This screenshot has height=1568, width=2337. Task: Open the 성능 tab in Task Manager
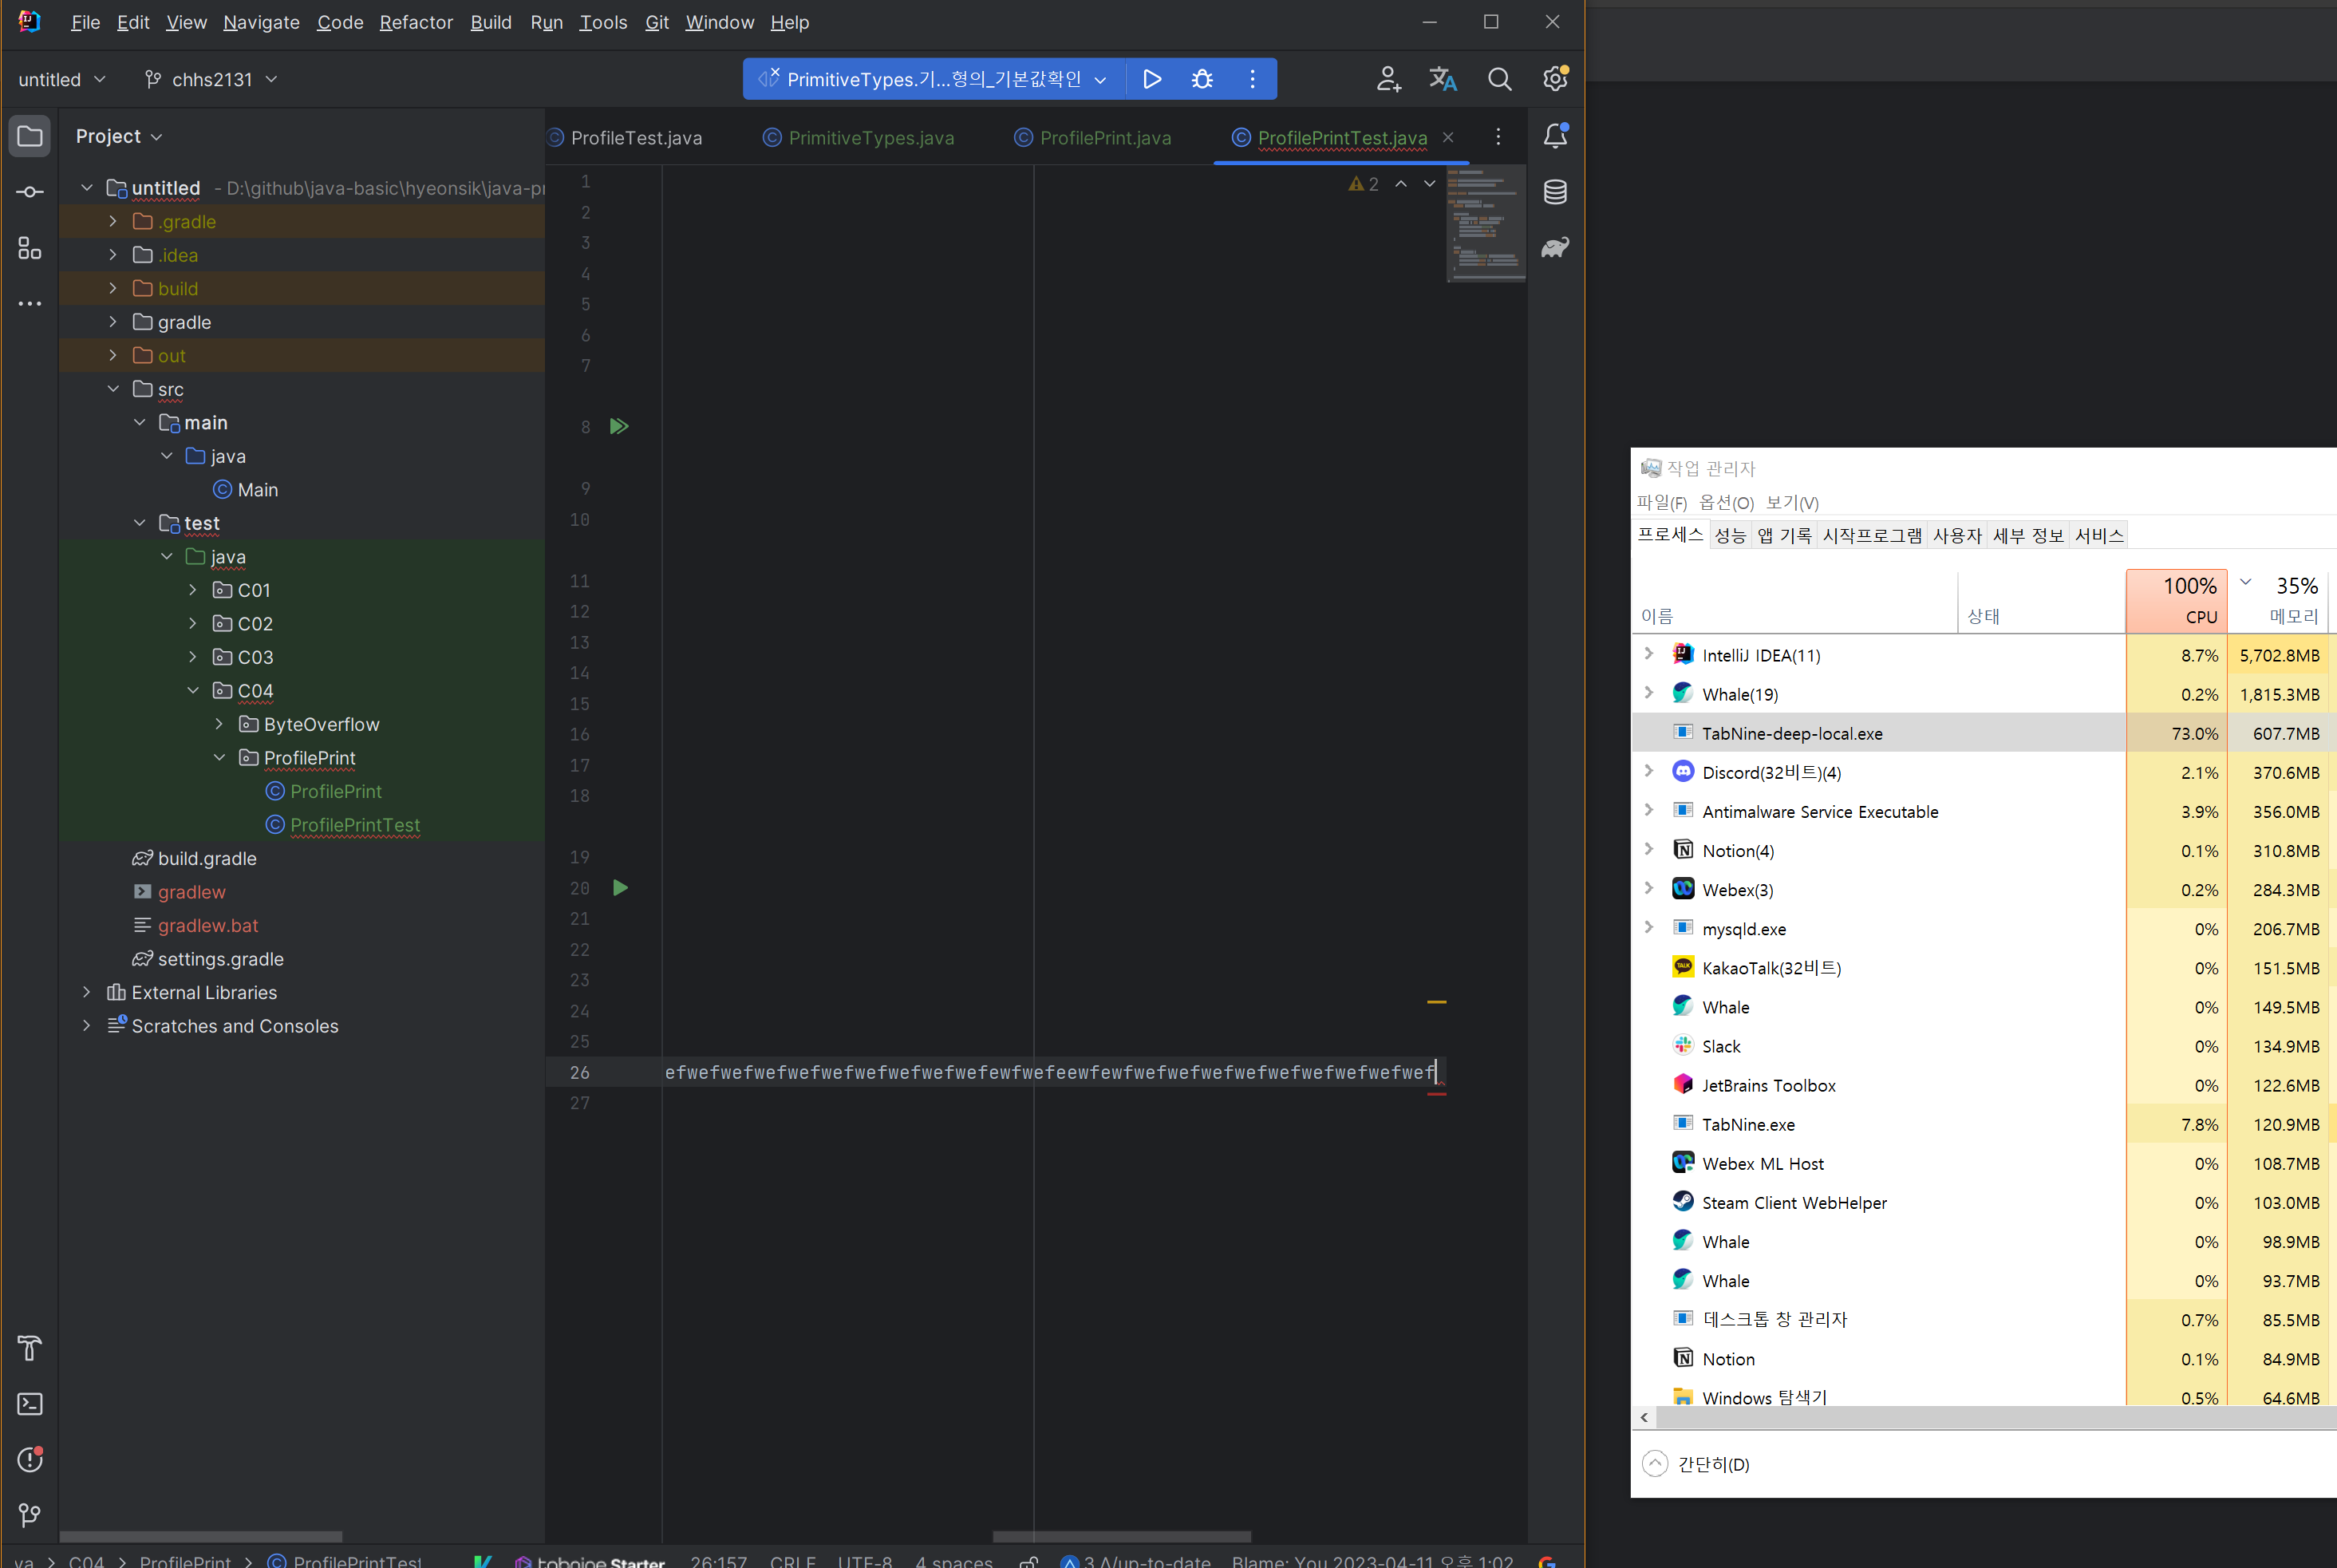pos(1730,535)
